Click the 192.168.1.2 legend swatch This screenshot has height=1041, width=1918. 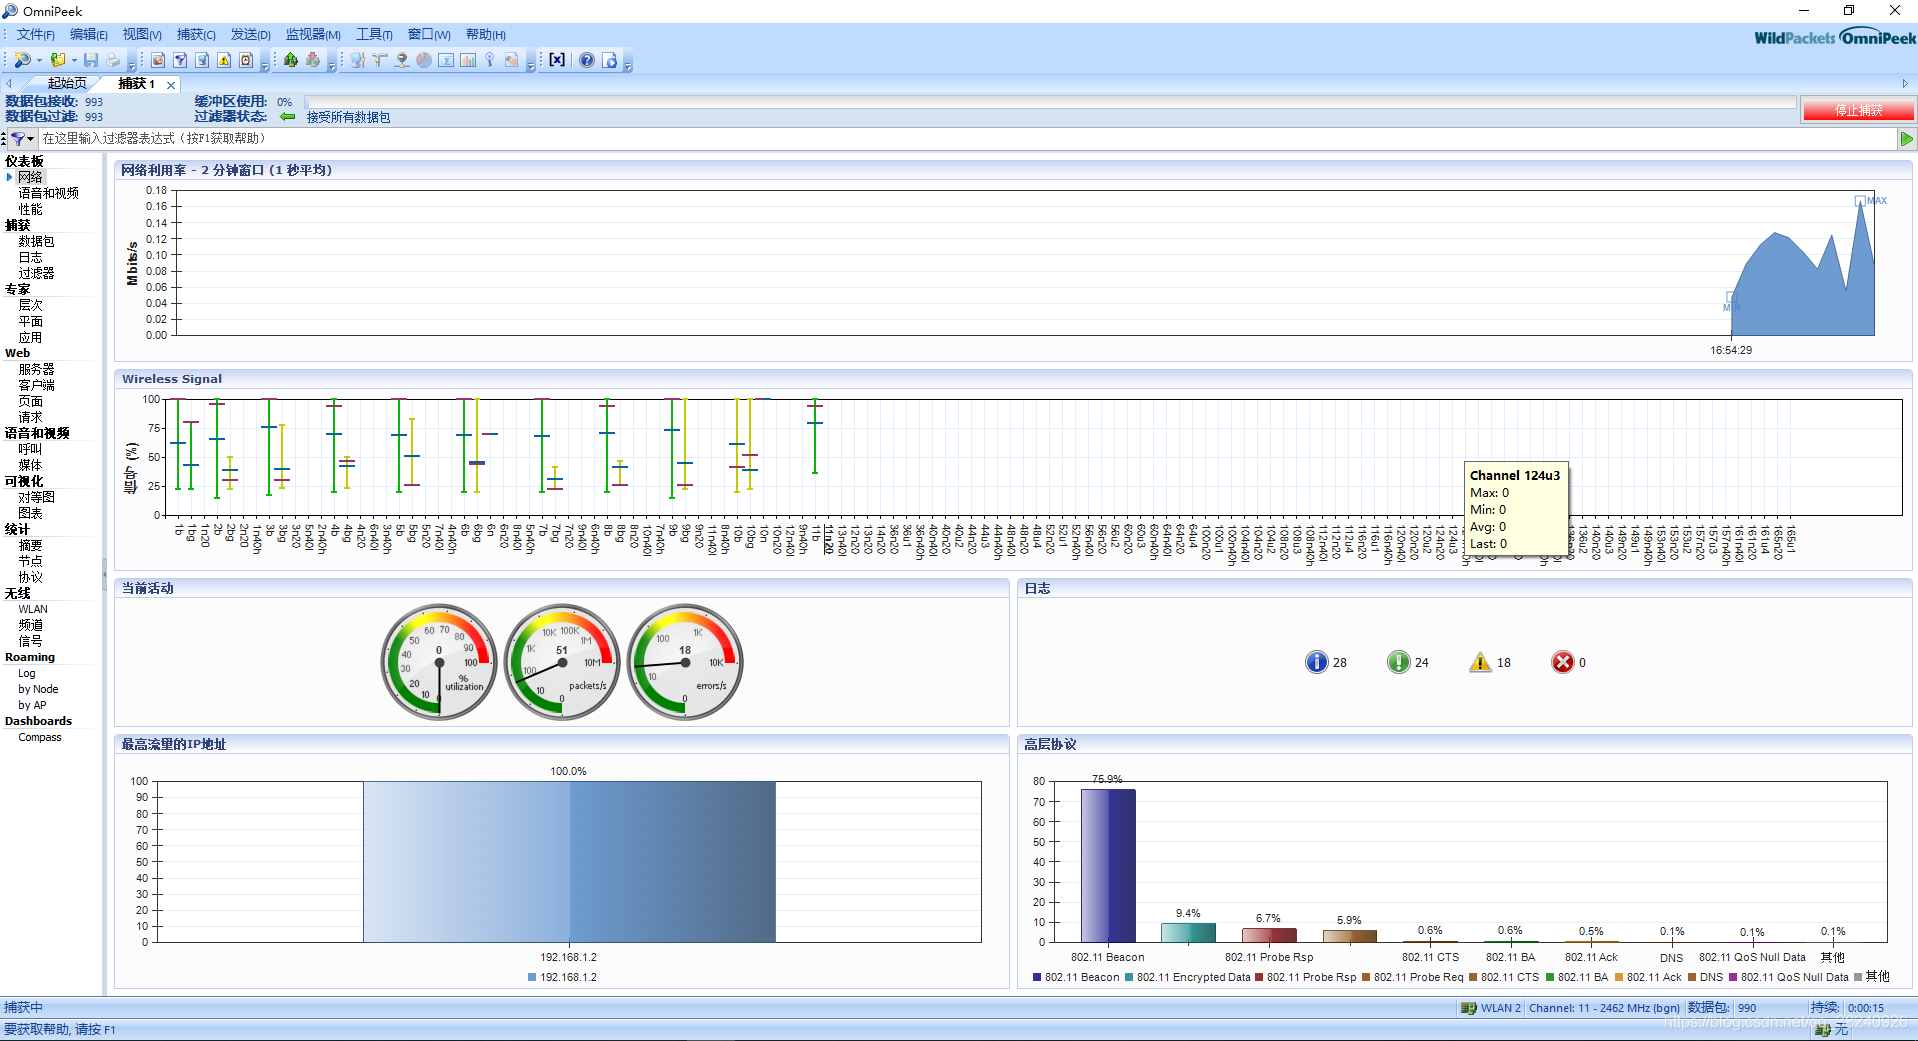click(532, 977)
